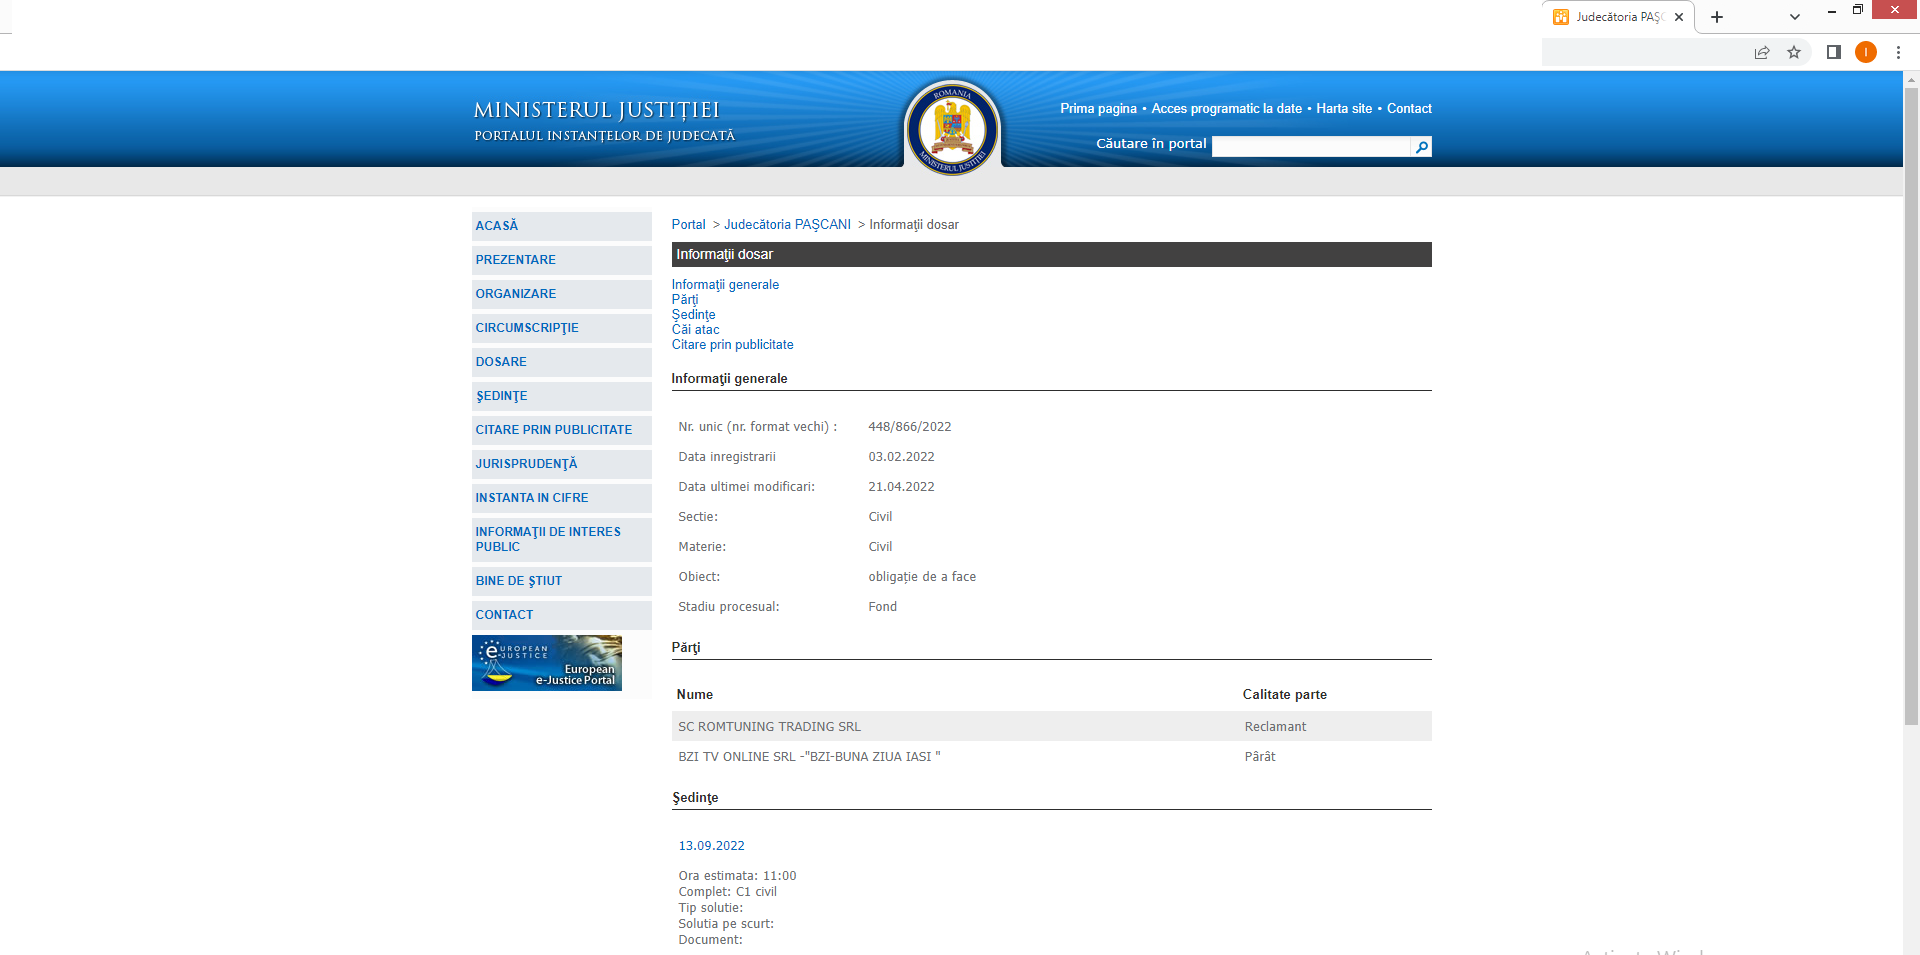Bookmark this page with star icon

[1794, 52]
